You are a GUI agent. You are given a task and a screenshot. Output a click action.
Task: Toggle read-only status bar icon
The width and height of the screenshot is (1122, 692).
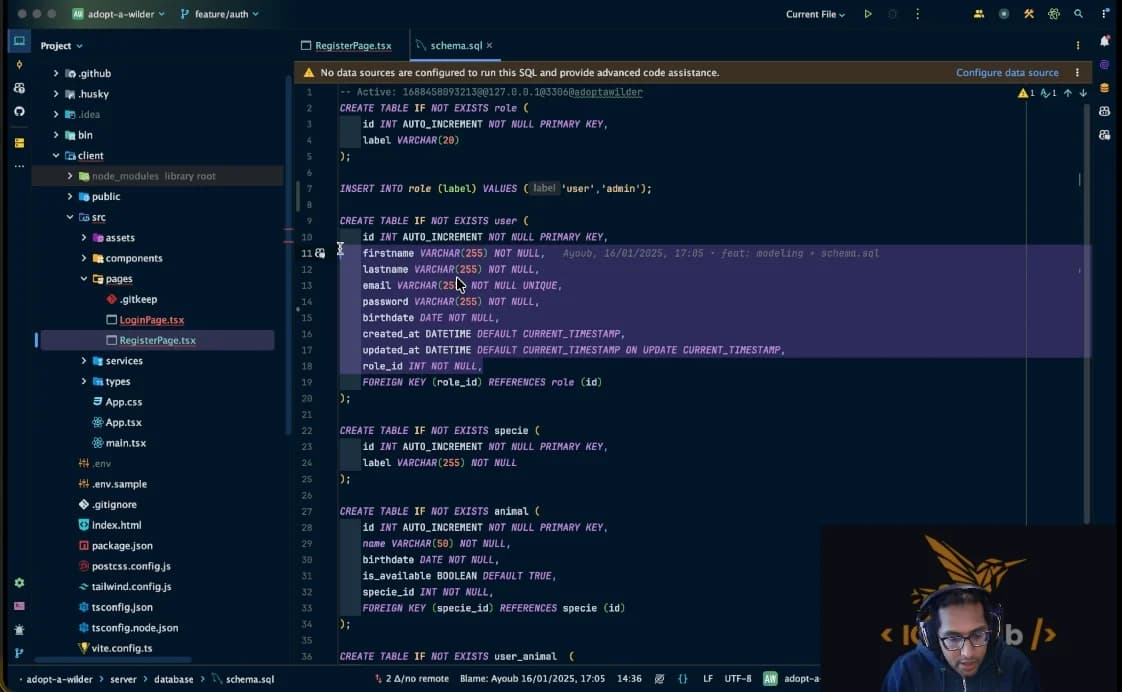(659, 678)
